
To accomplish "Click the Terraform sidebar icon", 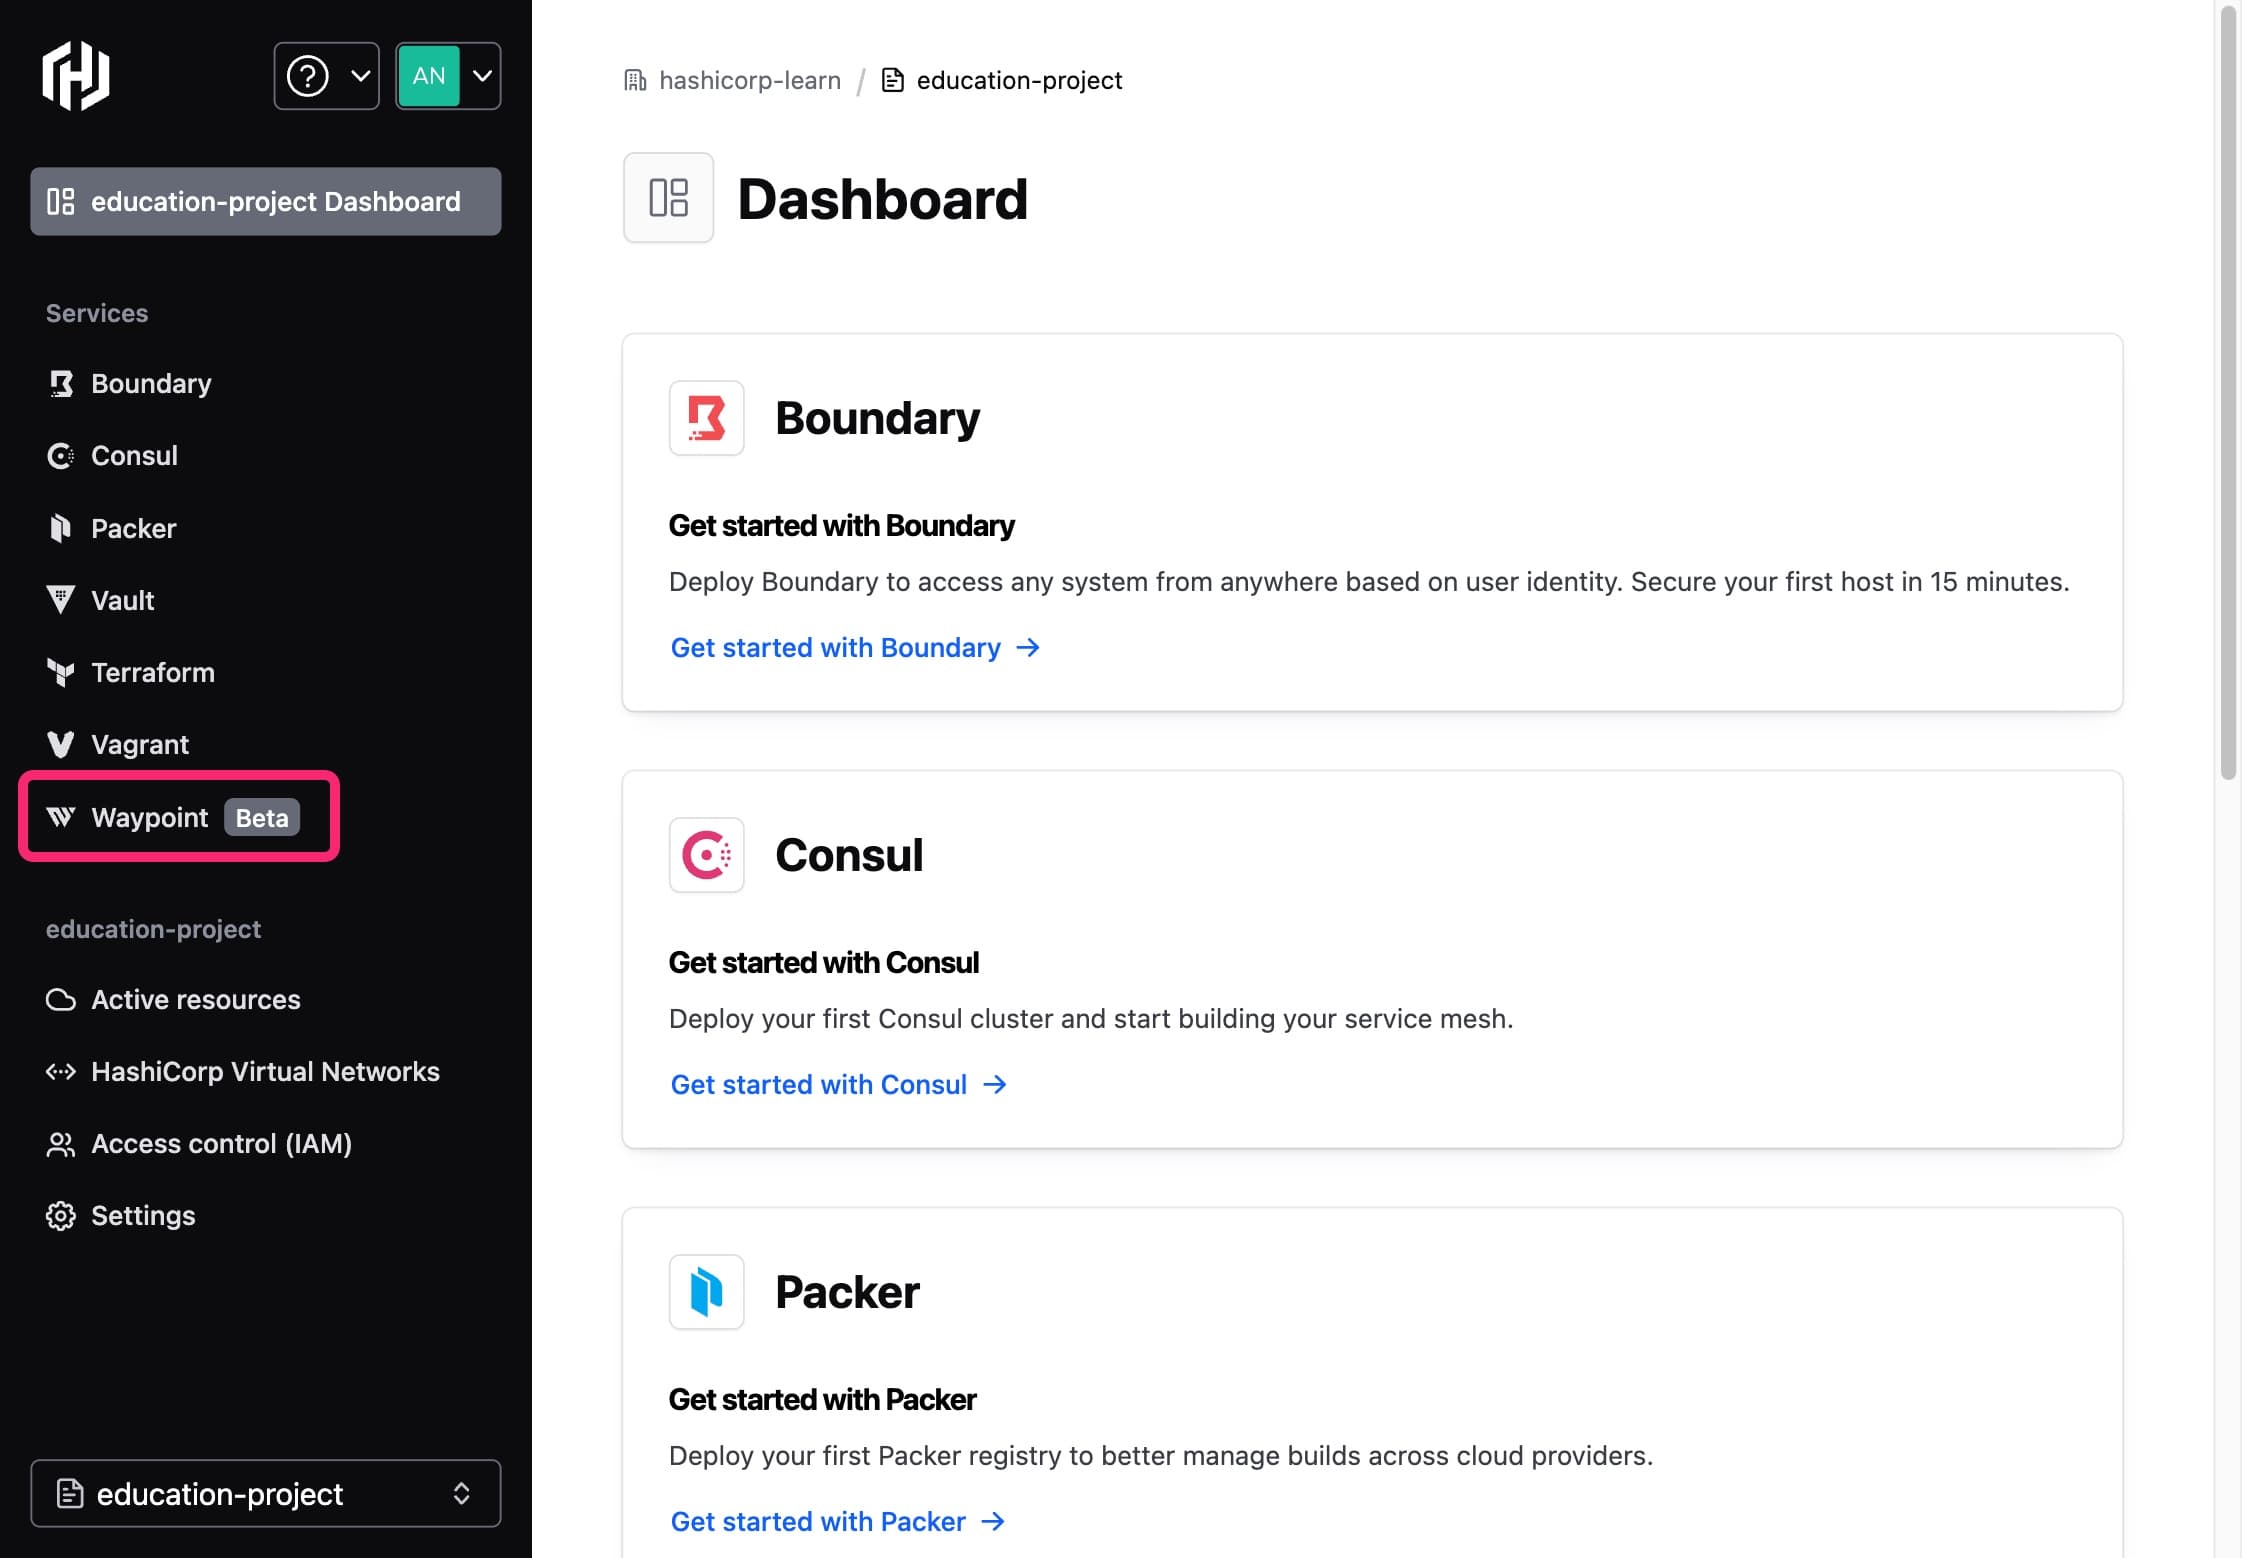I will click(61, 673).
